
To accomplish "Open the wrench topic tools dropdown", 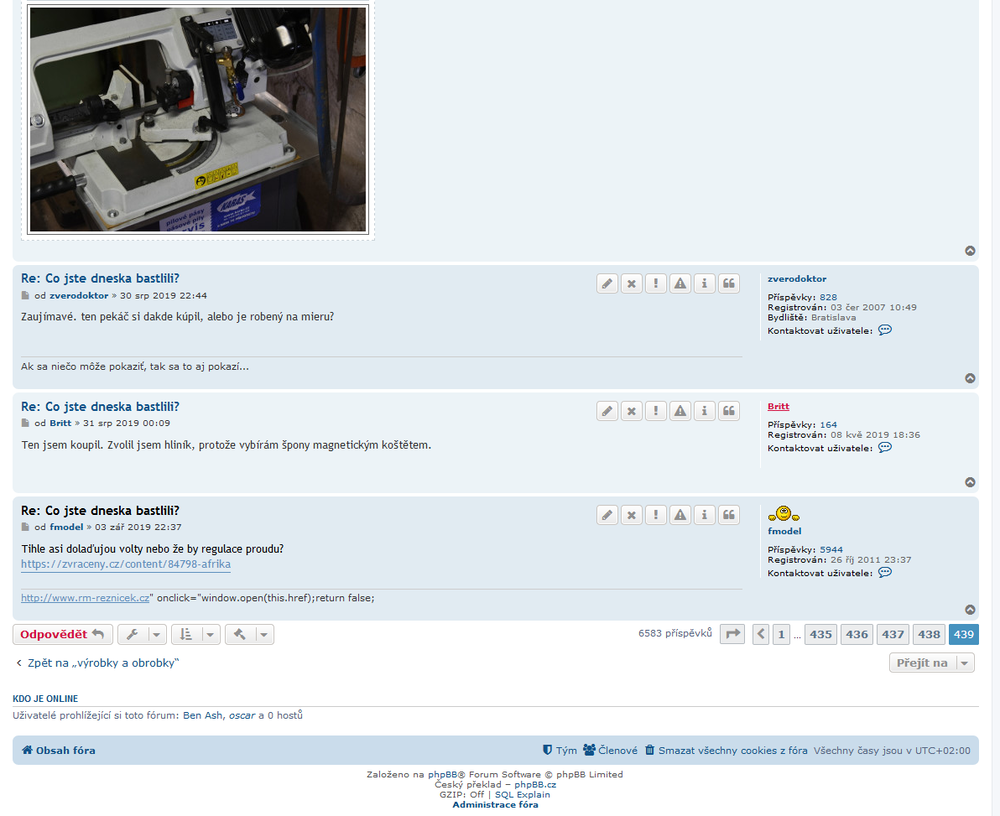I will 142,635.
